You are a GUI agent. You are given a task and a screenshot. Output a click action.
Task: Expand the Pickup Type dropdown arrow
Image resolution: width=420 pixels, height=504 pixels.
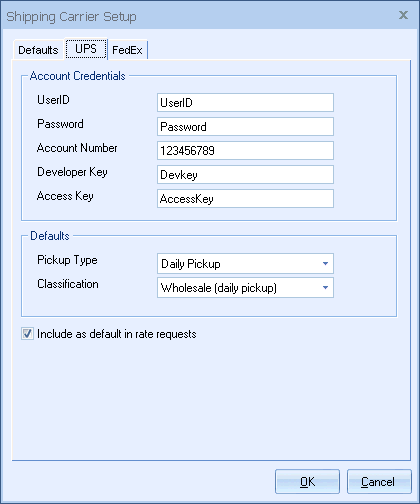pos(326,264)
